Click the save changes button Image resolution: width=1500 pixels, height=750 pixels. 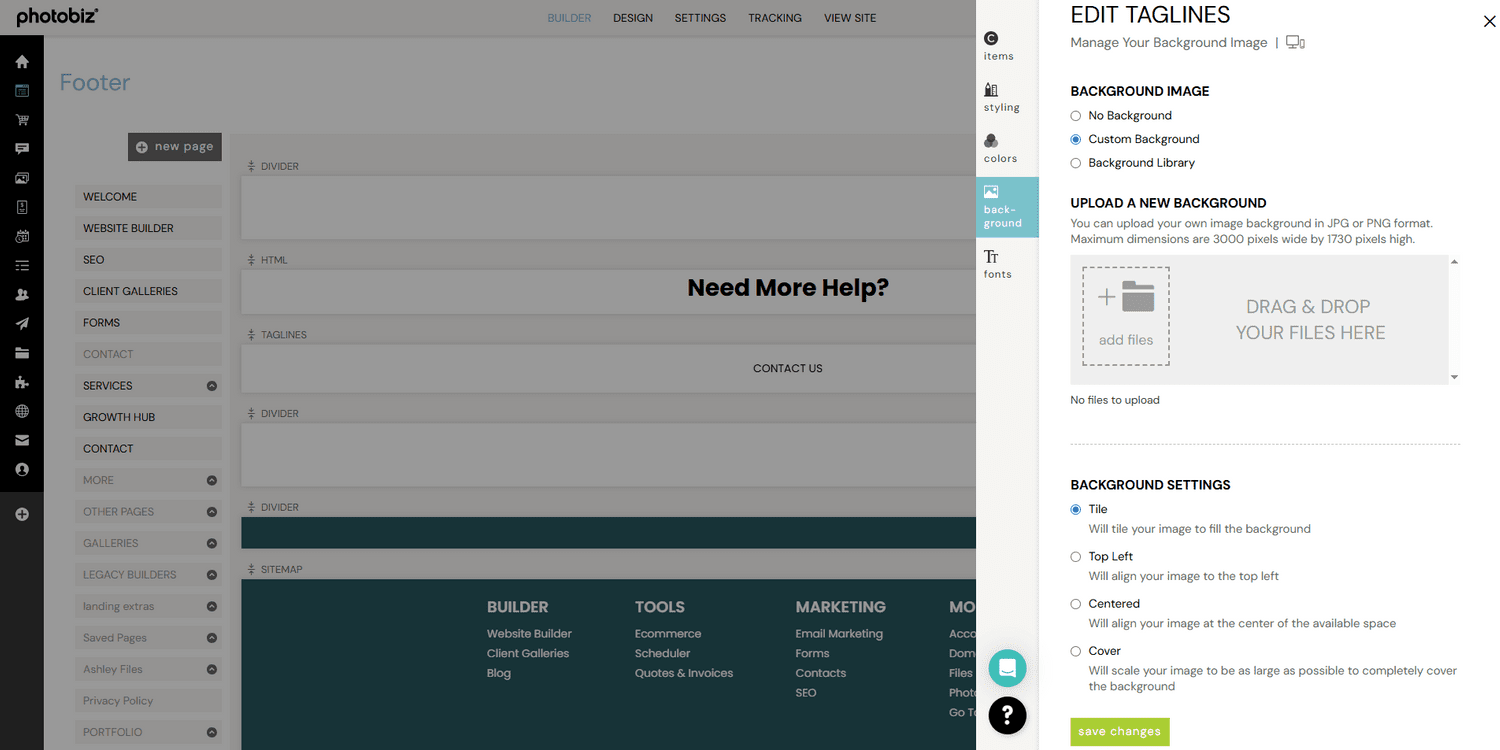1120,731
